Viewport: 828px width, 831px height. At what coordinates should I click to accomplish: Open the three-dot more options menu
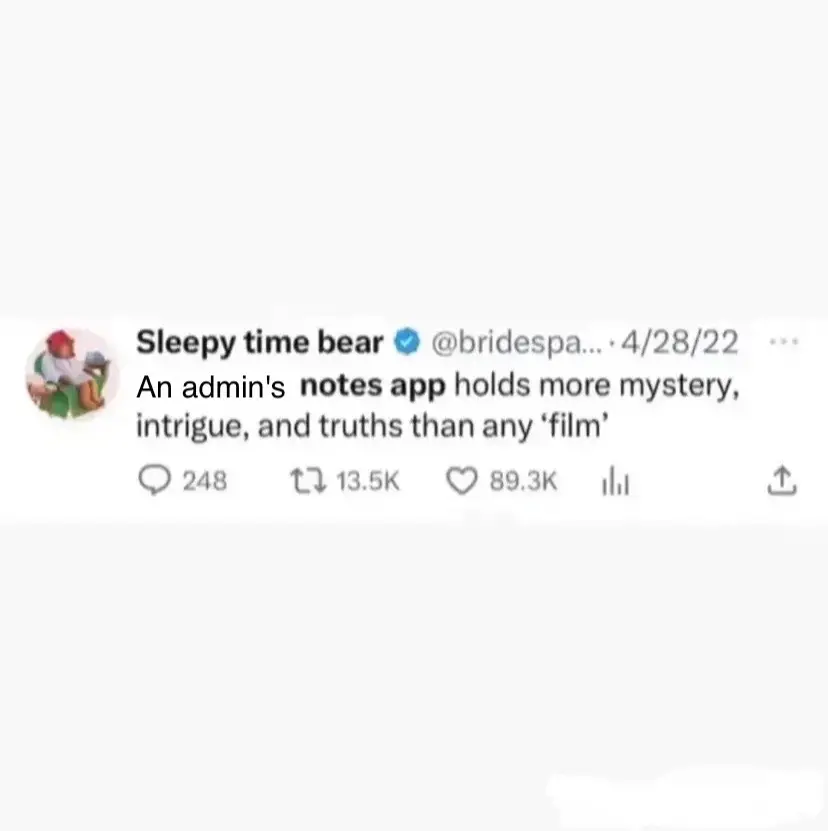click(x=783, y=342)
